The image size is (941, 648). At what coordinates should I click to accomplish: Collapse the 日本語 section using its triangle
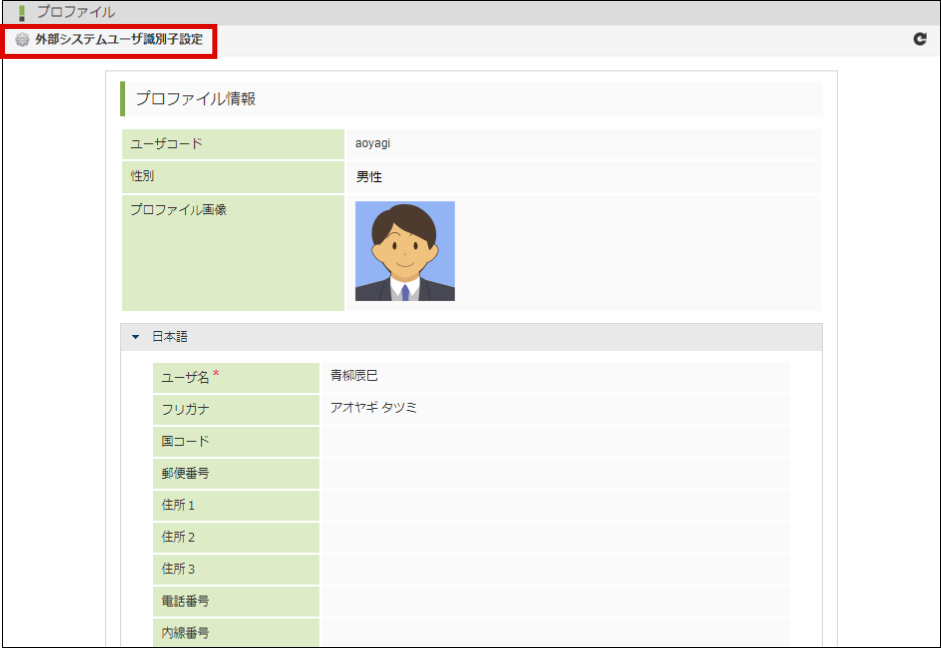pyautogui.click(x=136, y=338)
